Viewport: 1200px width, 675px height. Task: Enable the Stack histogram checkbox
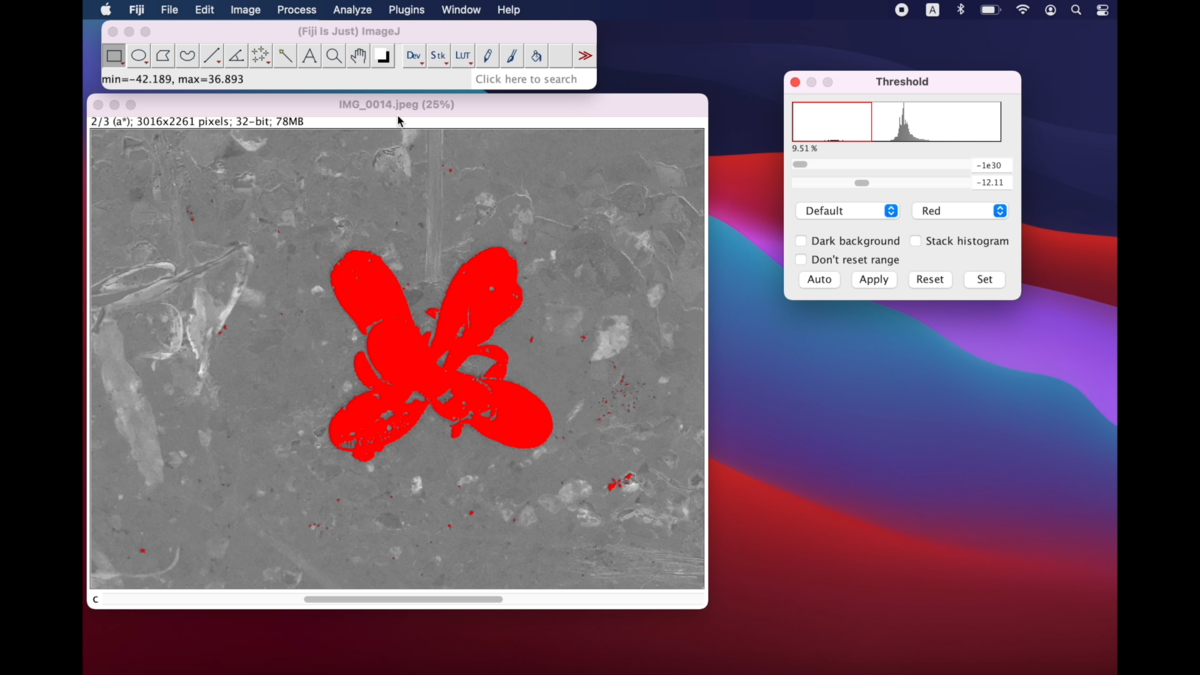[915, 241]
